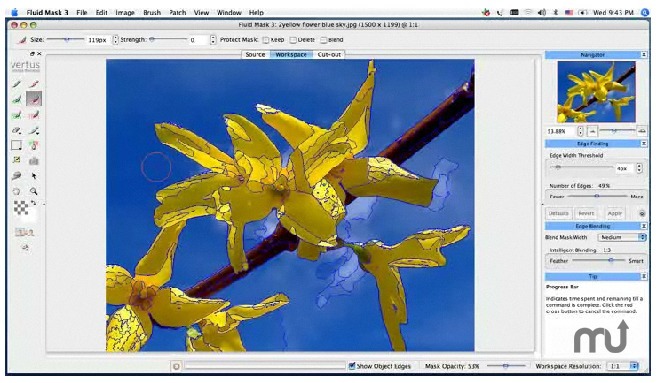Select the gray smudge tool left of arrow
The image size is (659, 383).
point(16,176)
